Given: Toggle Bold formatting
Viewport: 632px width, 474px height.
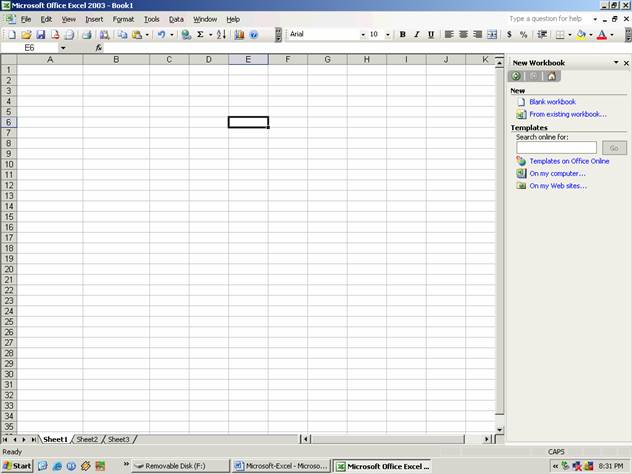Looking at the screenshot, I should click(402, 35).
